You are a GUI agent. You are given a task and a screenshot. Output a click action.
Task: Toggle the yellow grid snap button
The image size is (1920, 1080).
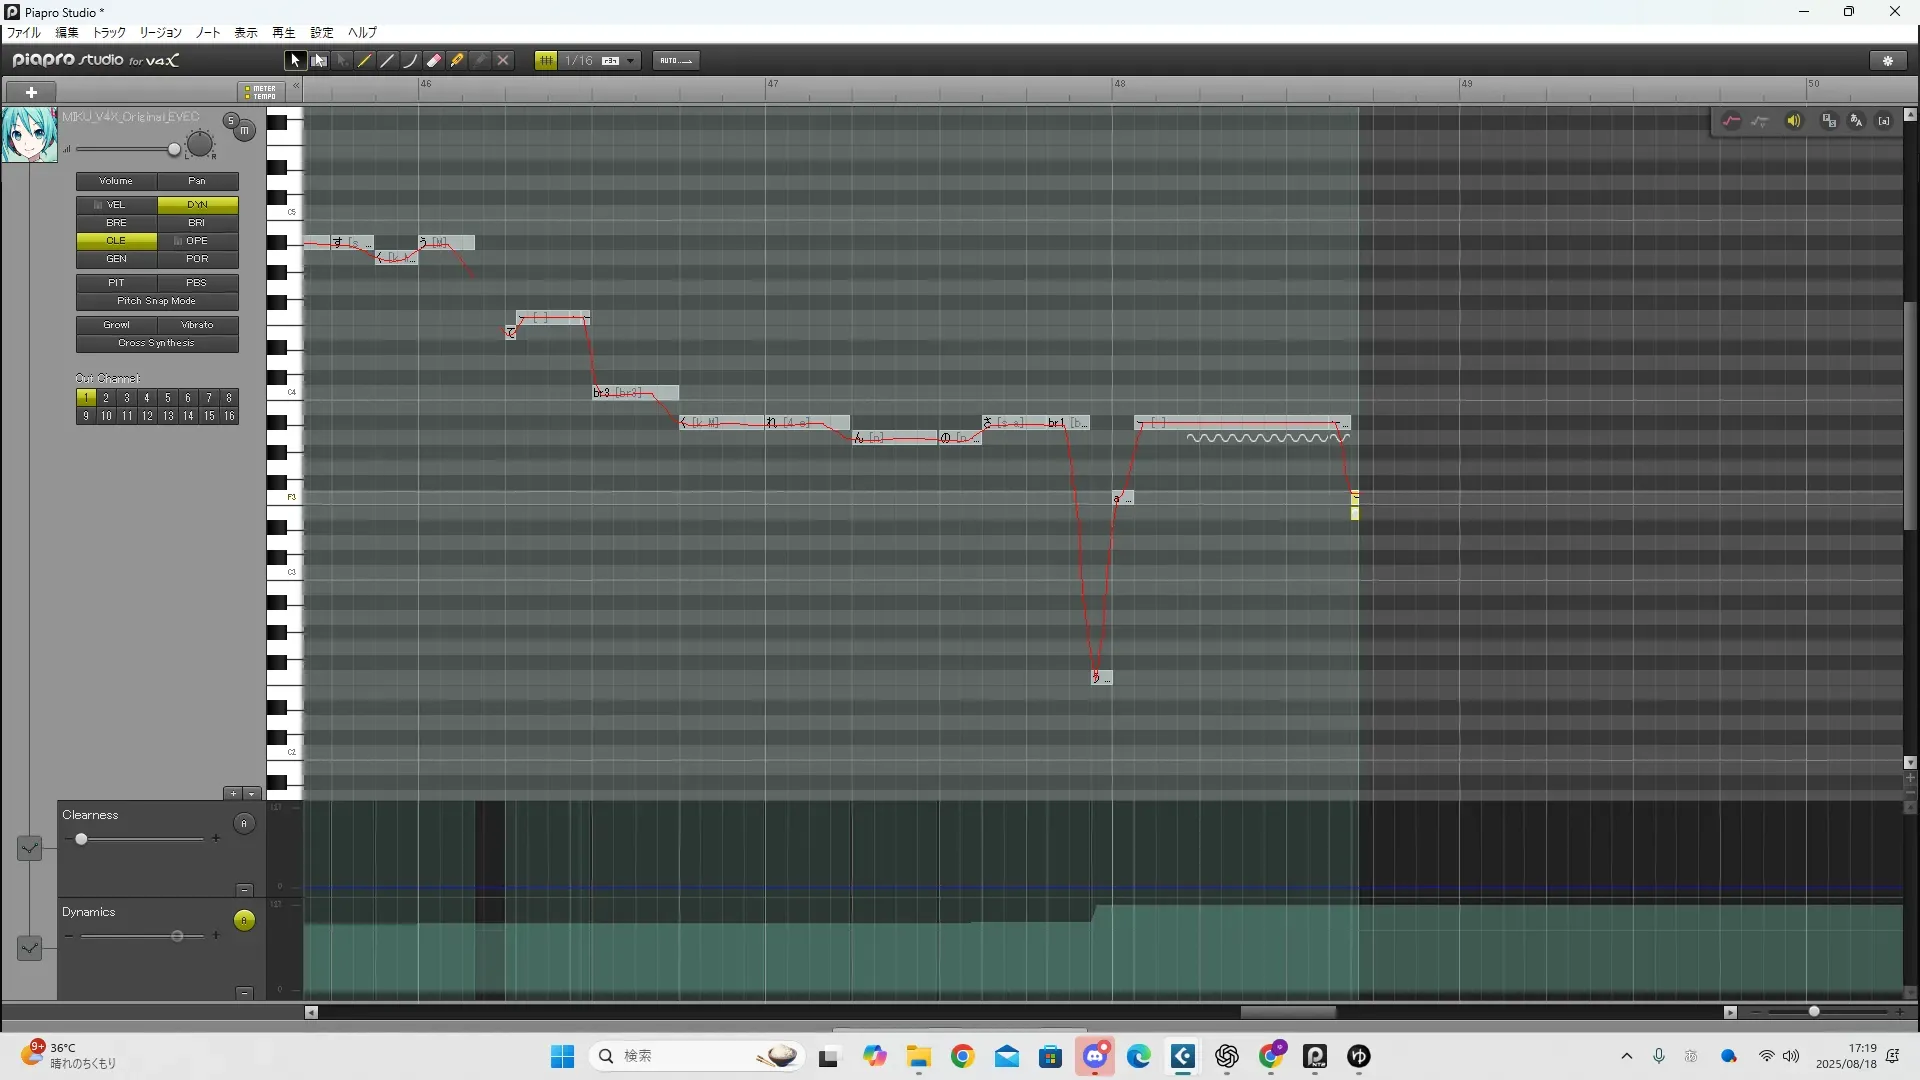coord(546,61)
